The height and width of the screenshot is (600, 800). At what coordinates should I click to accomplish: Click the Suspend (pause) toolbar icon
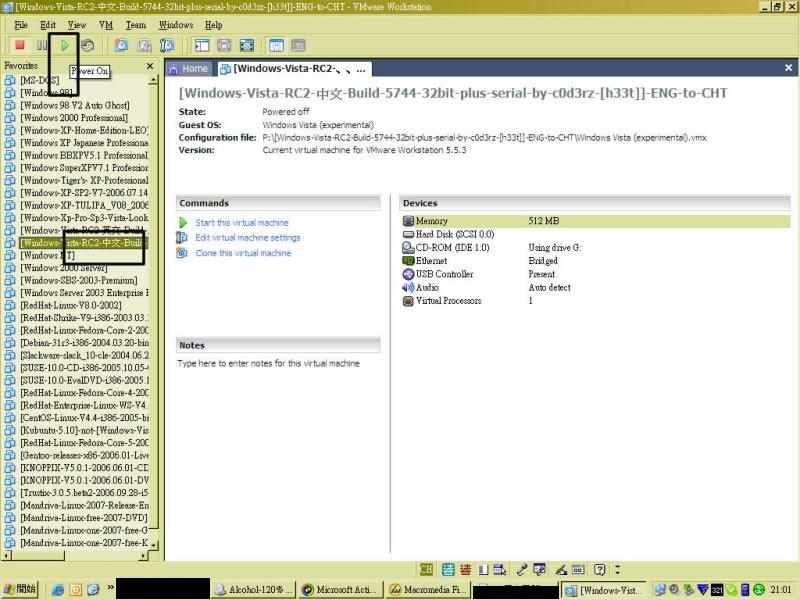coord(42,45)
